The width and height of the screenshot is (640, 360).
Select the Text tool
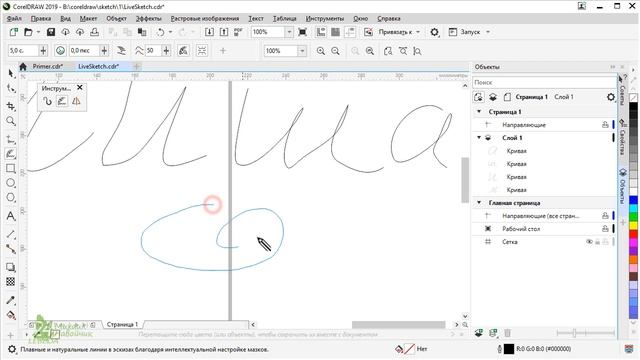click(11, 216)
